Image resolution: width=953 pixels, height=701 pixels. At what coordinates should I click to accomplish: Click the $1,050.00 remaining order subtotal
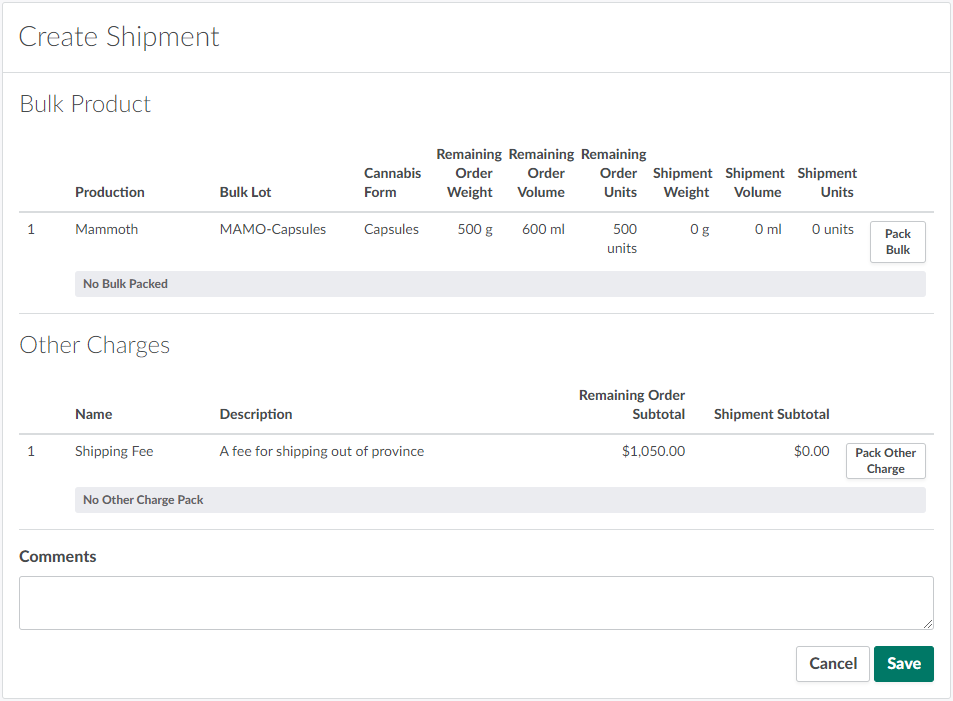coord(653,451)
